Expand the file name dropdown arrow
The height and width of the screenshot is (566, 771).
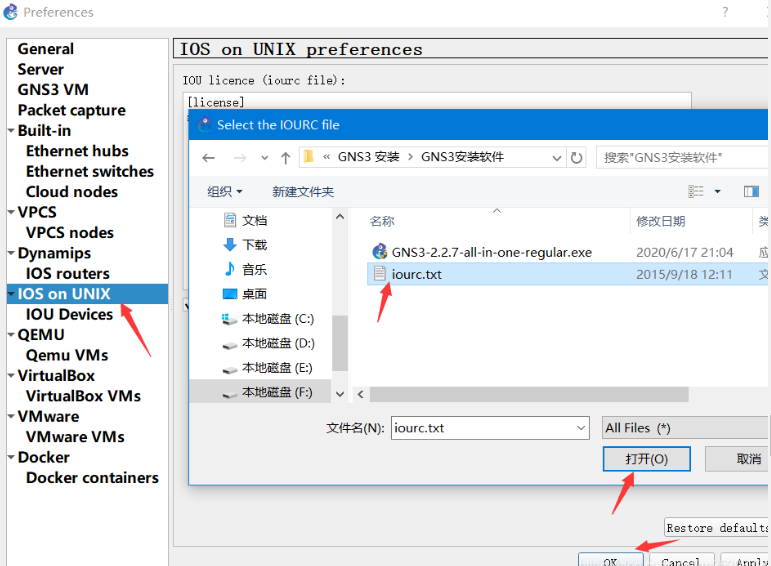tap(581, 428)
